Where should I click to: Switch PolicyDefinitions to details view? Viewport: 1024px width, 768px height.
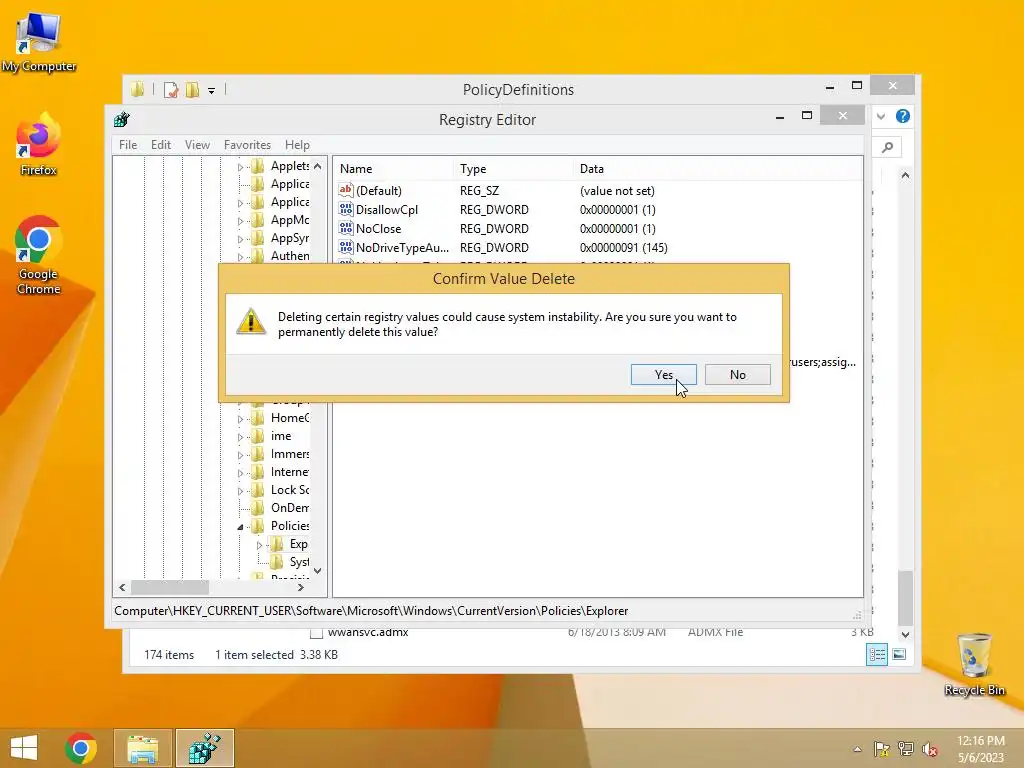pos(877,654)
